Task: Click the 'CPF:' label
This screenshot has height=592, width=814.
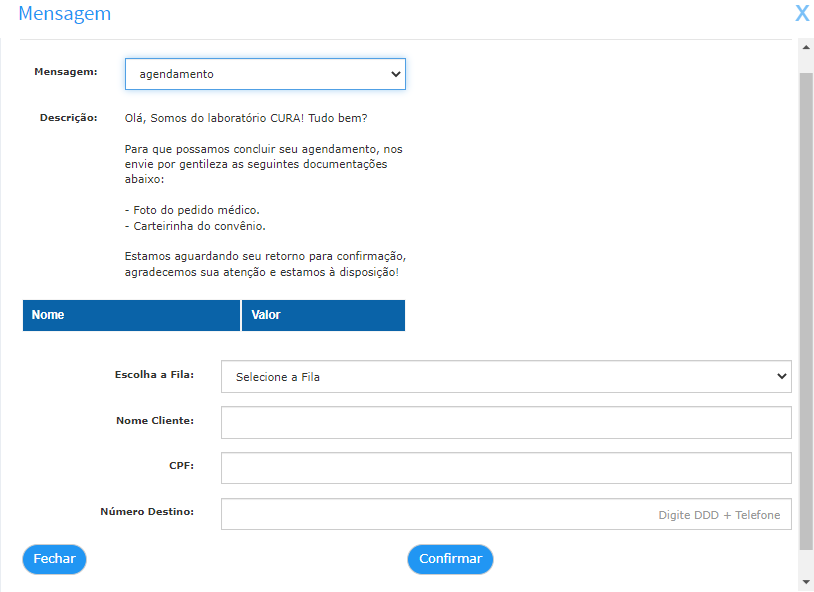Action: [182, 466]
